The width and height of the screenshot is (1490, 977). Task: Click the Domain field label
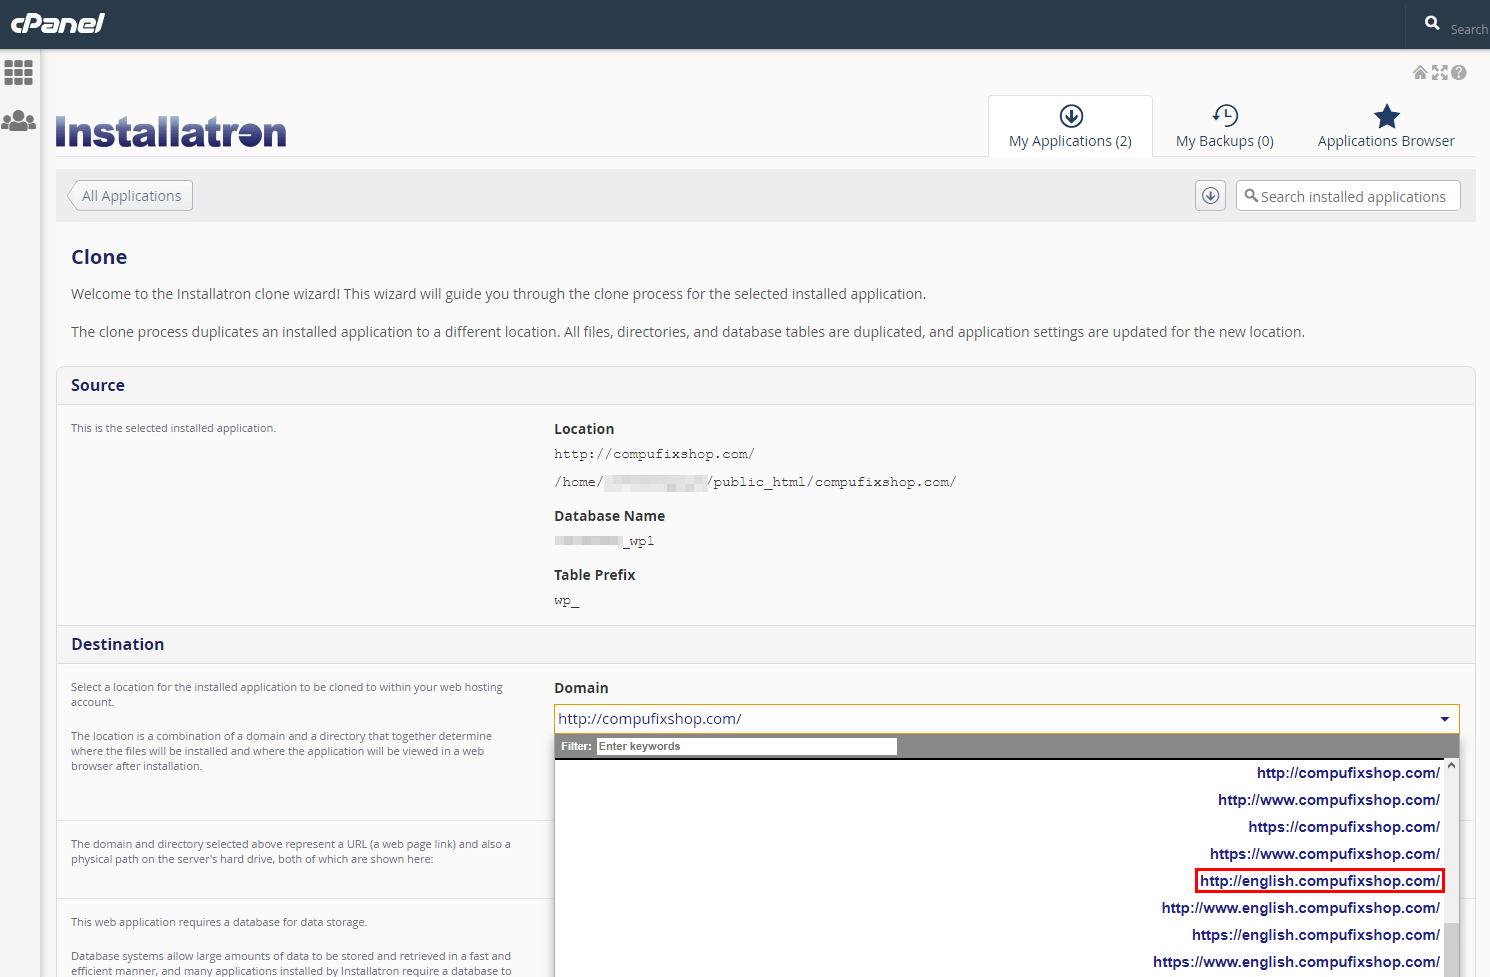pyautogui.click(x=581, y=688)
